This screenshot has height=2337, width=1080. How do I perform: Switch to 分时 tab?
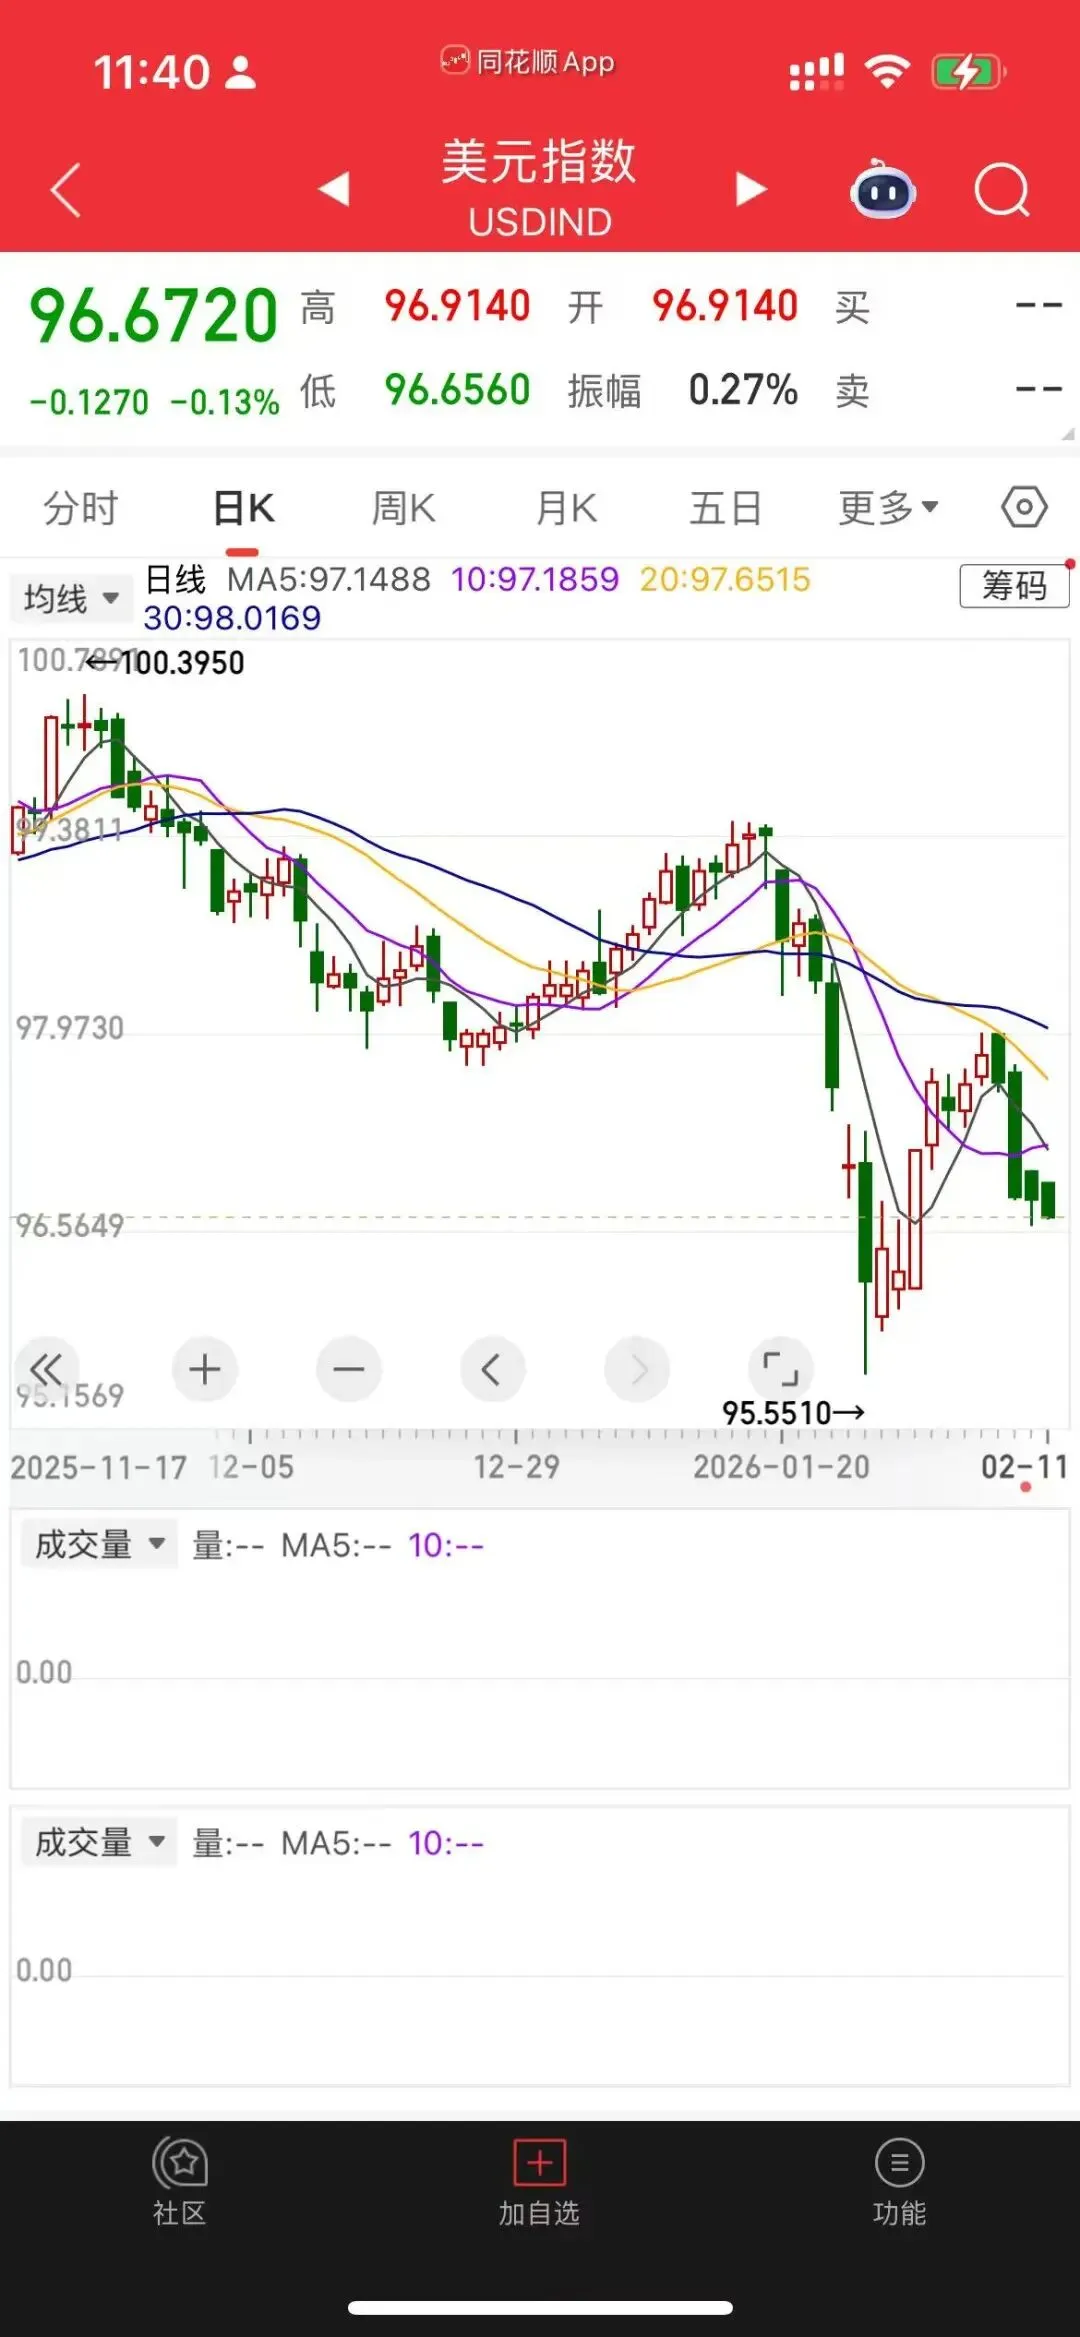(81, 508)
